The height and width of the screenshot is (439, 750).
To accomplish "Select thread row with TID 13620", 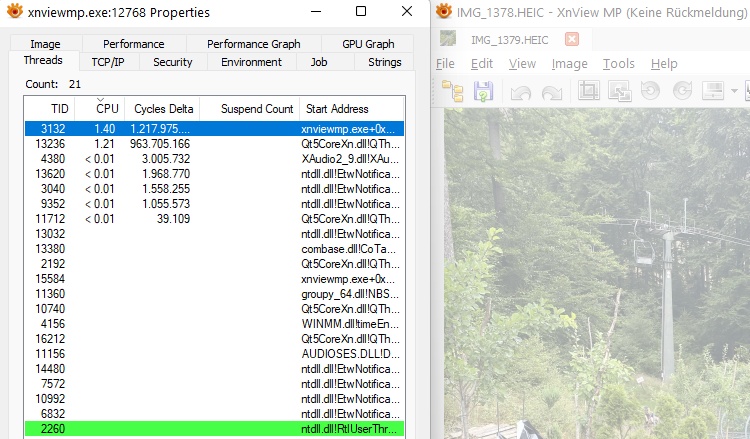I will pos(214,174).
